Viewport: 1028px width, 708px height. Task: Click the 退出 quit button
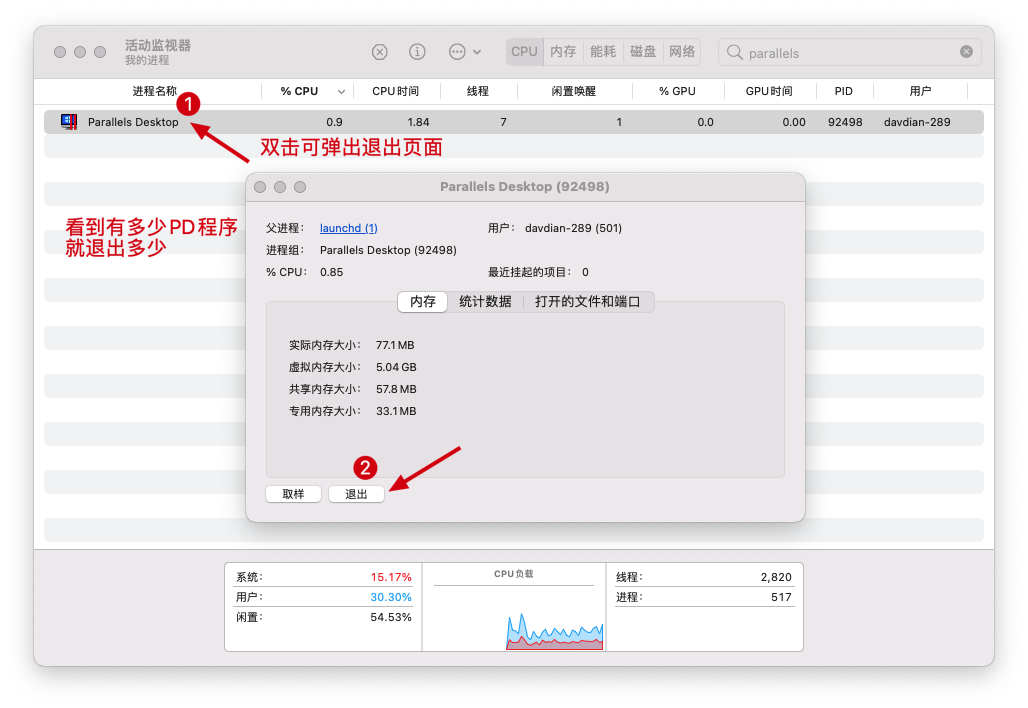point(356,494)
